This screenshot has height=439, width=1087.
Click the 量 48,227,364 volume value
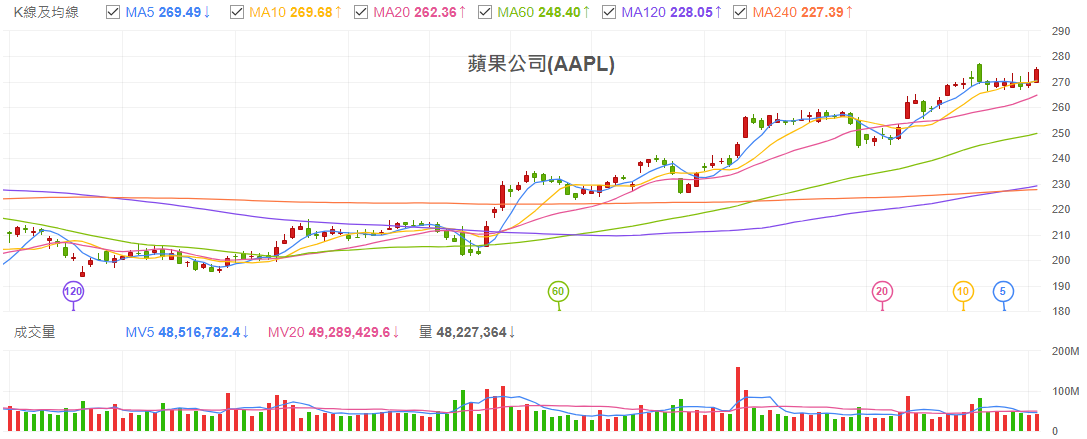(467, 332)
